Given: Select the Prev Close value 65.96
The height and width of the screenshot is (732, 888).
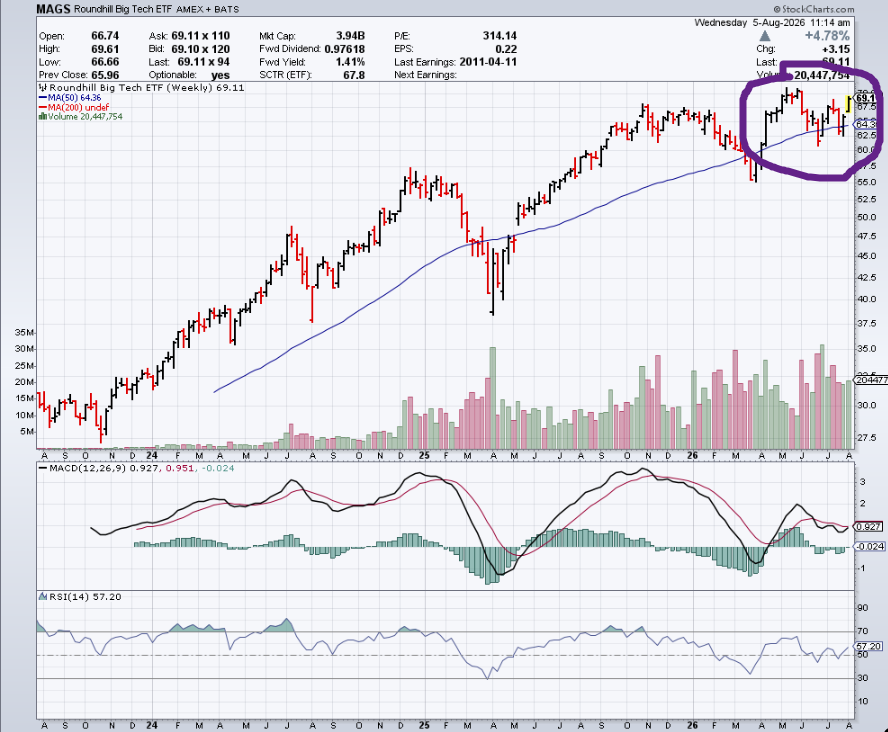Looking at the screenshot, I should pyautogui.click(x=105, y=75).
